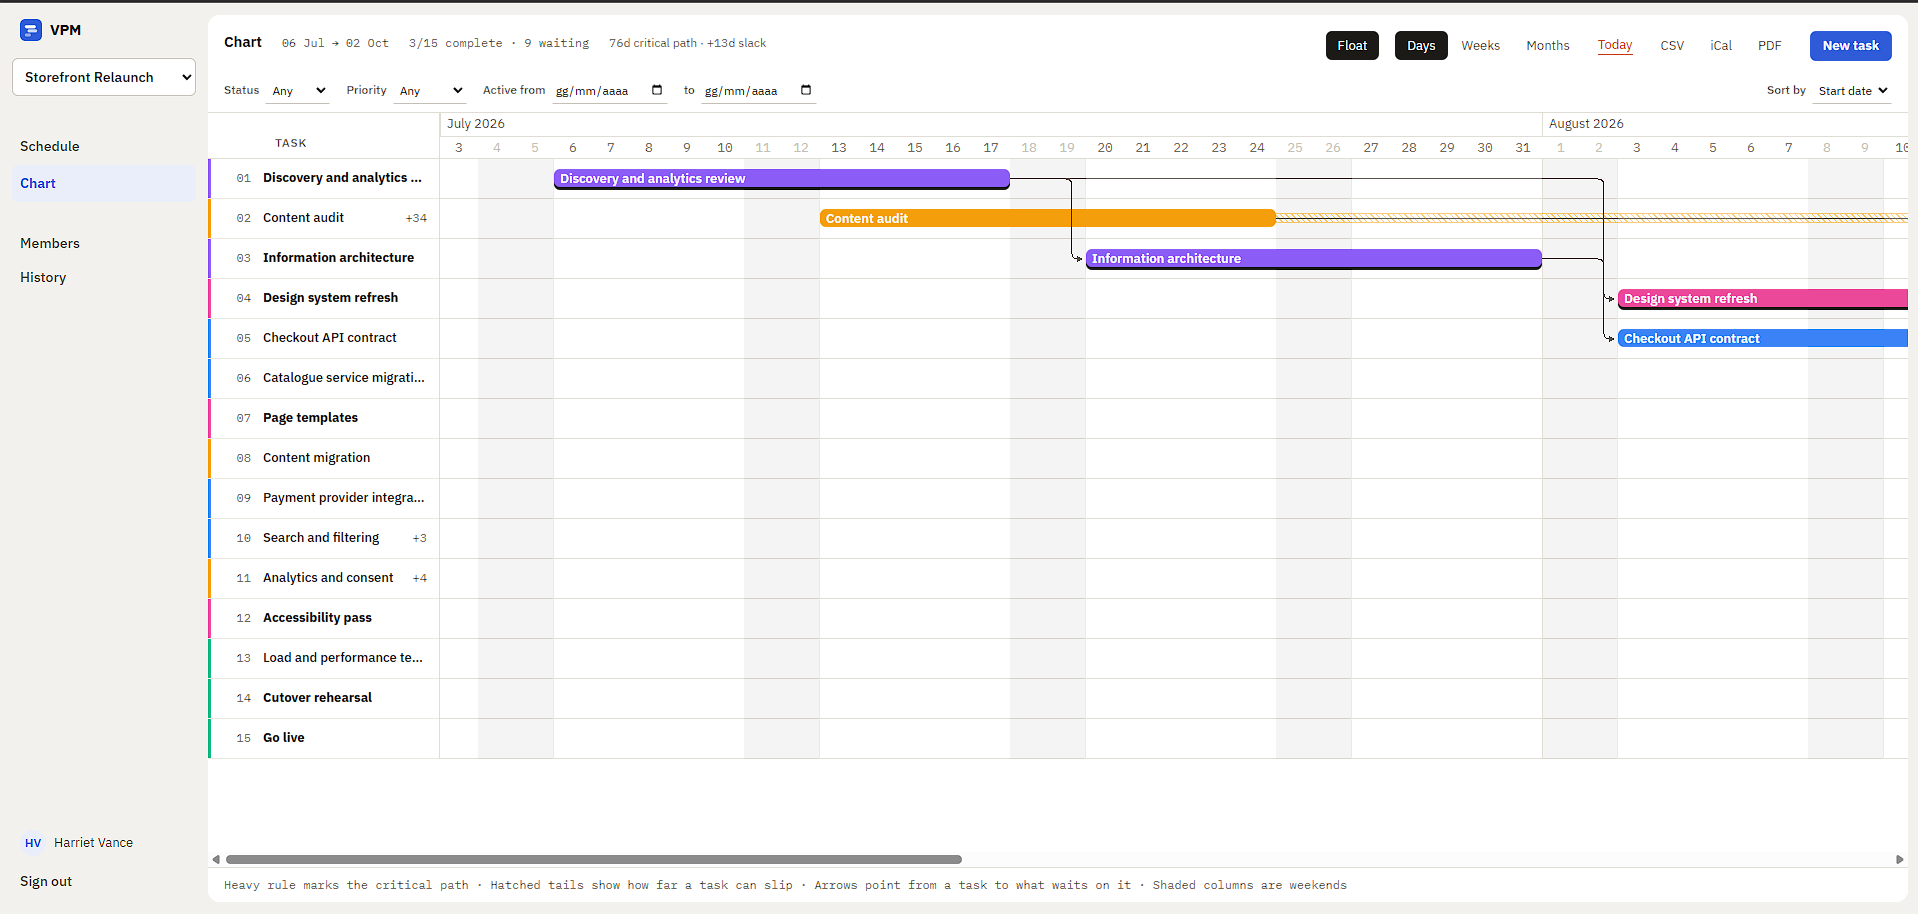Switch timeline scale to Months
The image size is (1918, 914).
tap(1548, 46)
